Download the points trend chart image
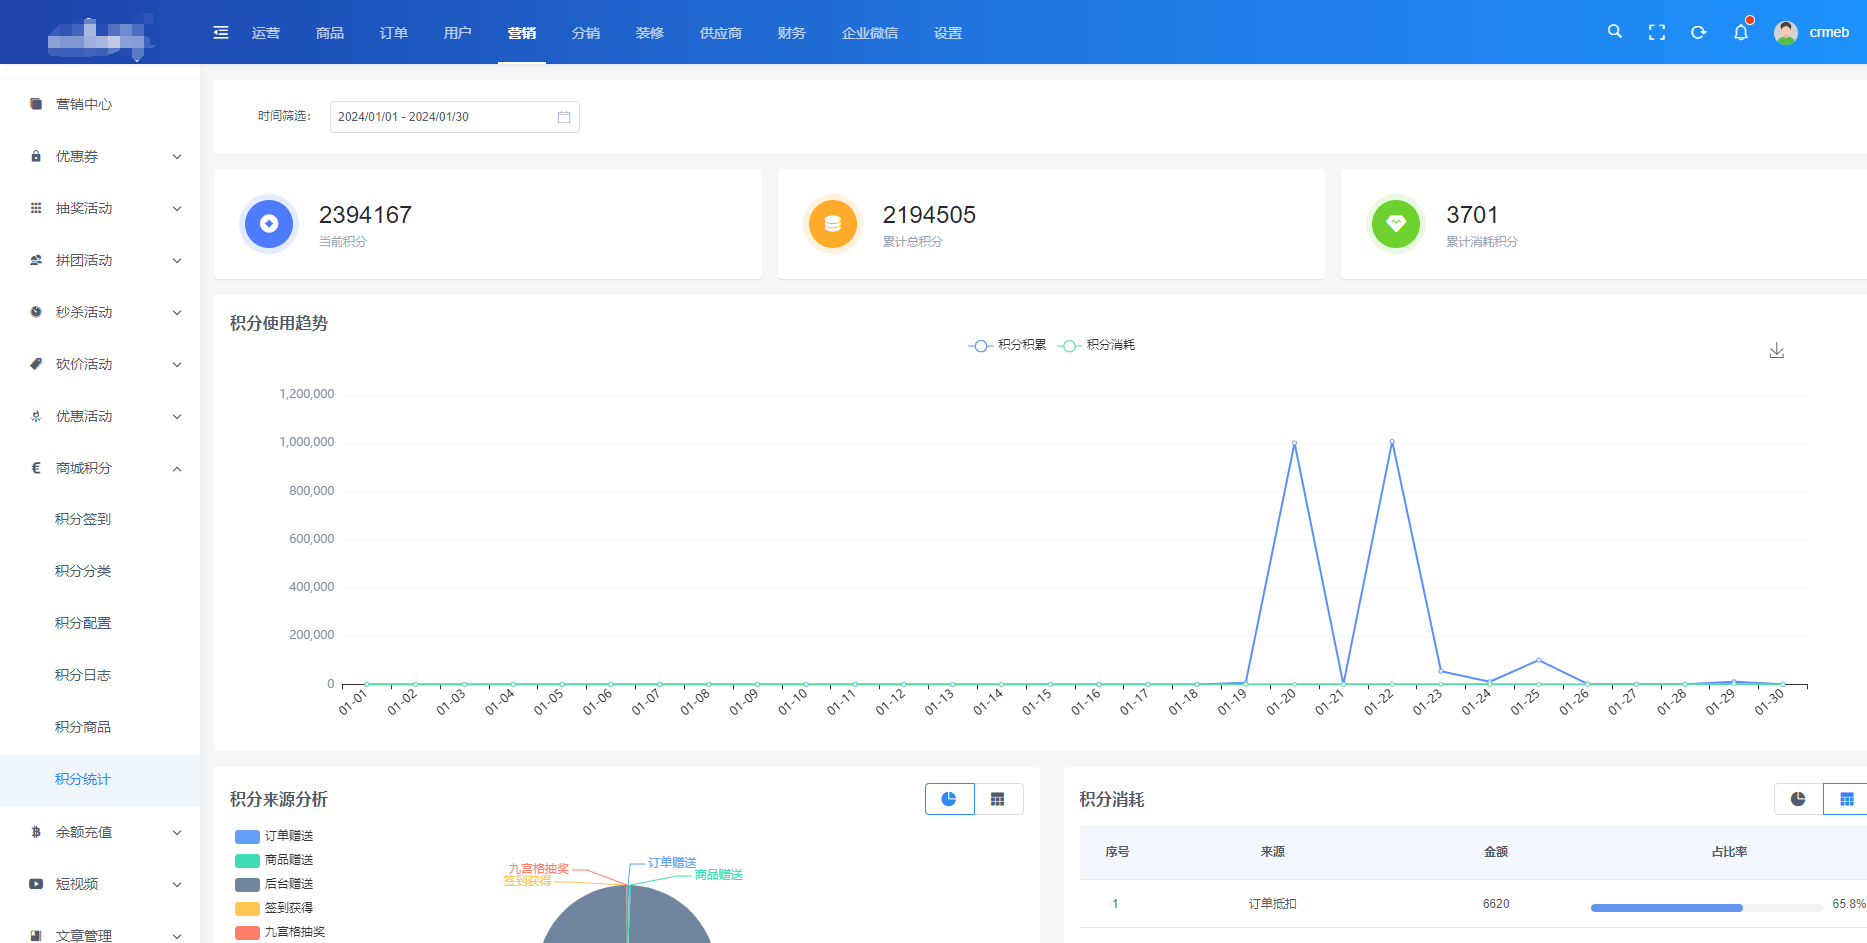1867x943 pixels. click(x=1776, y=350)
